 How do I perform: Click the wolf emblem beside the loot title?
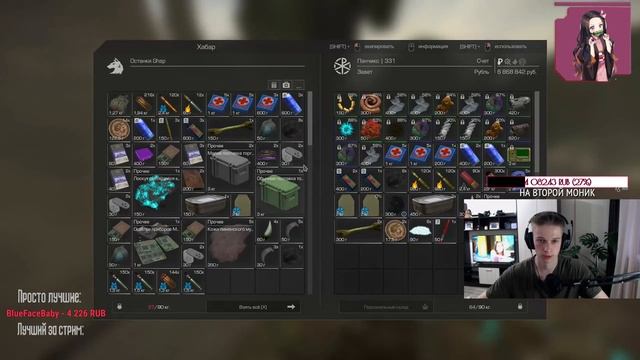point(115,67)
